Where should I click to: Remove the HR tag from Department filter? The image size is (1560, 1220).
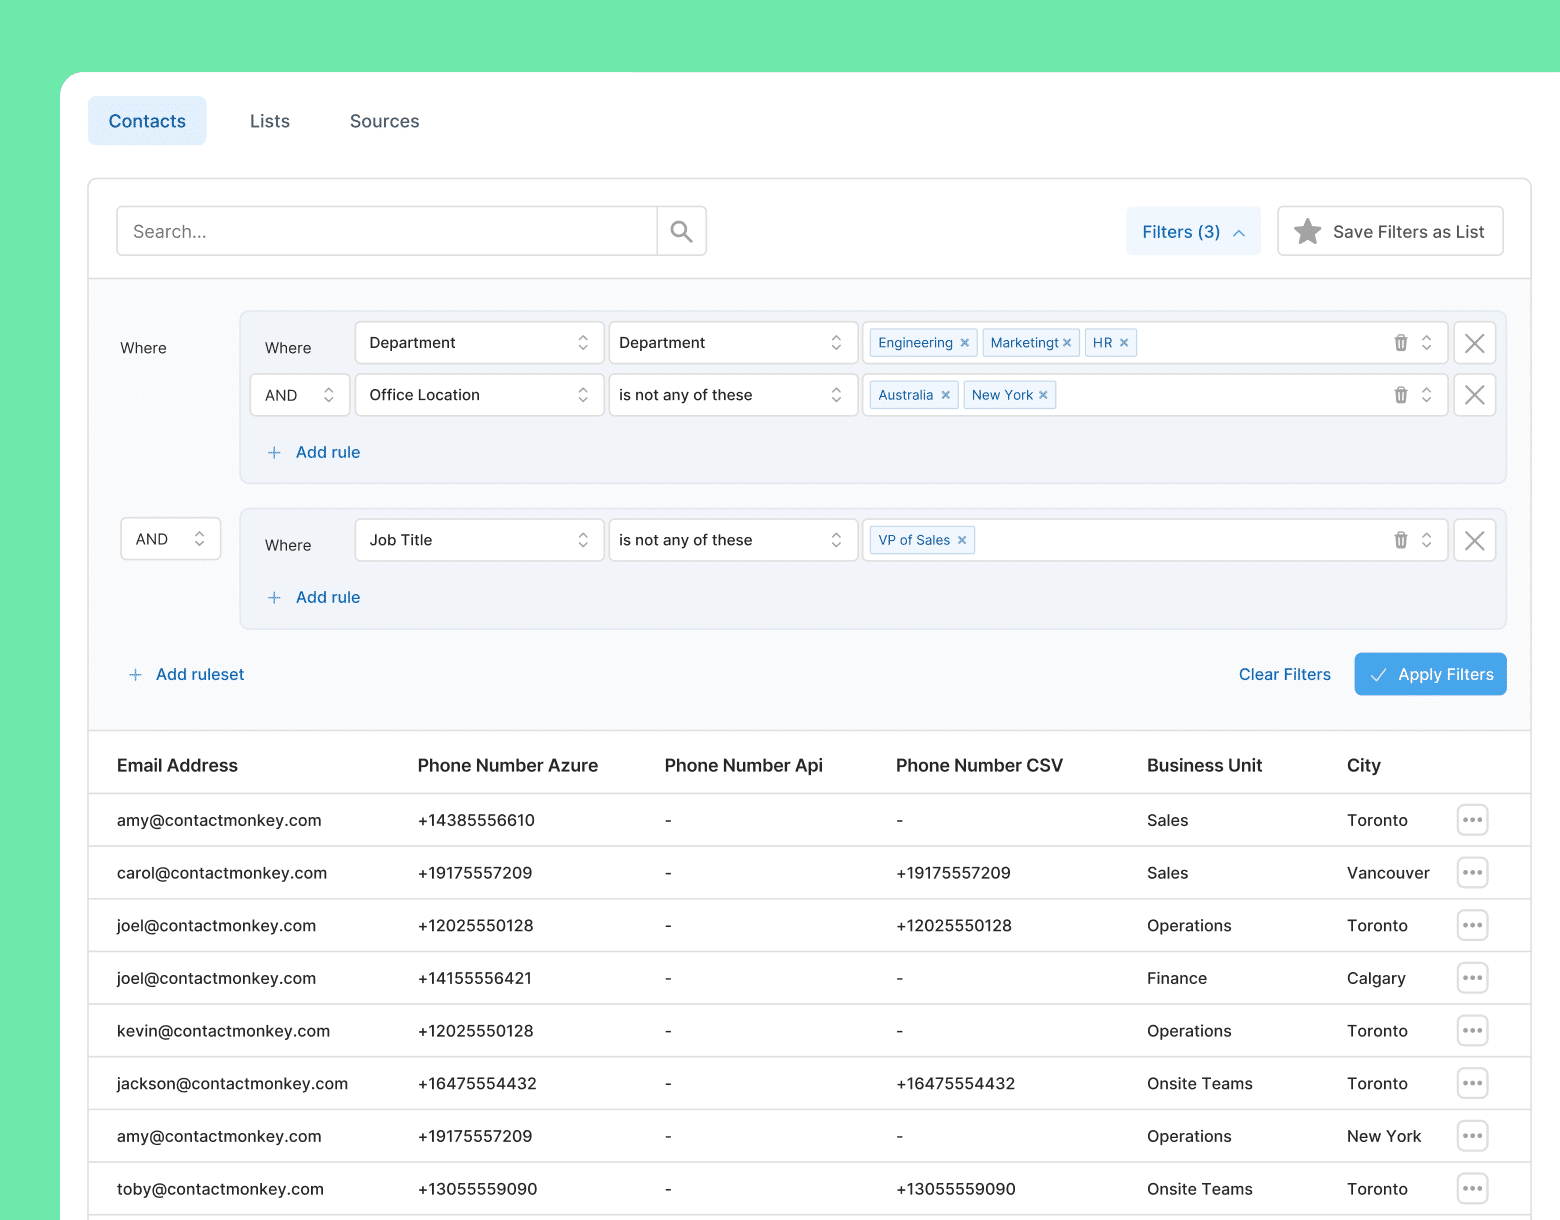click(1123, 342)
